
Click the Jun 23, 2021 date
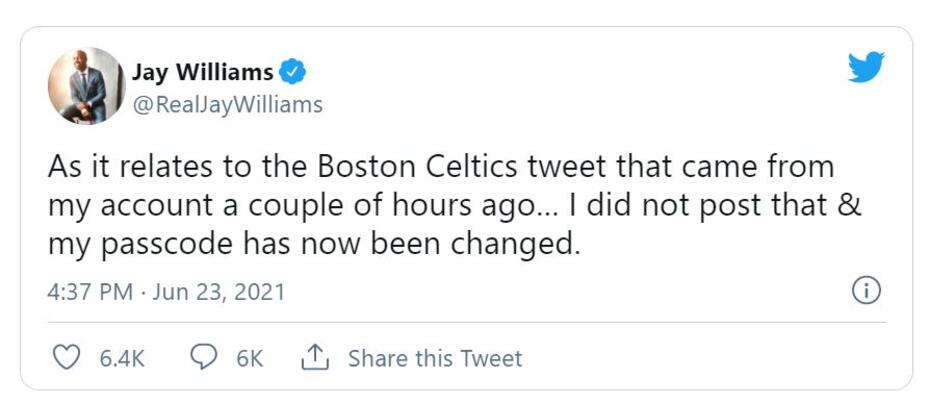[x=224, y=292]
